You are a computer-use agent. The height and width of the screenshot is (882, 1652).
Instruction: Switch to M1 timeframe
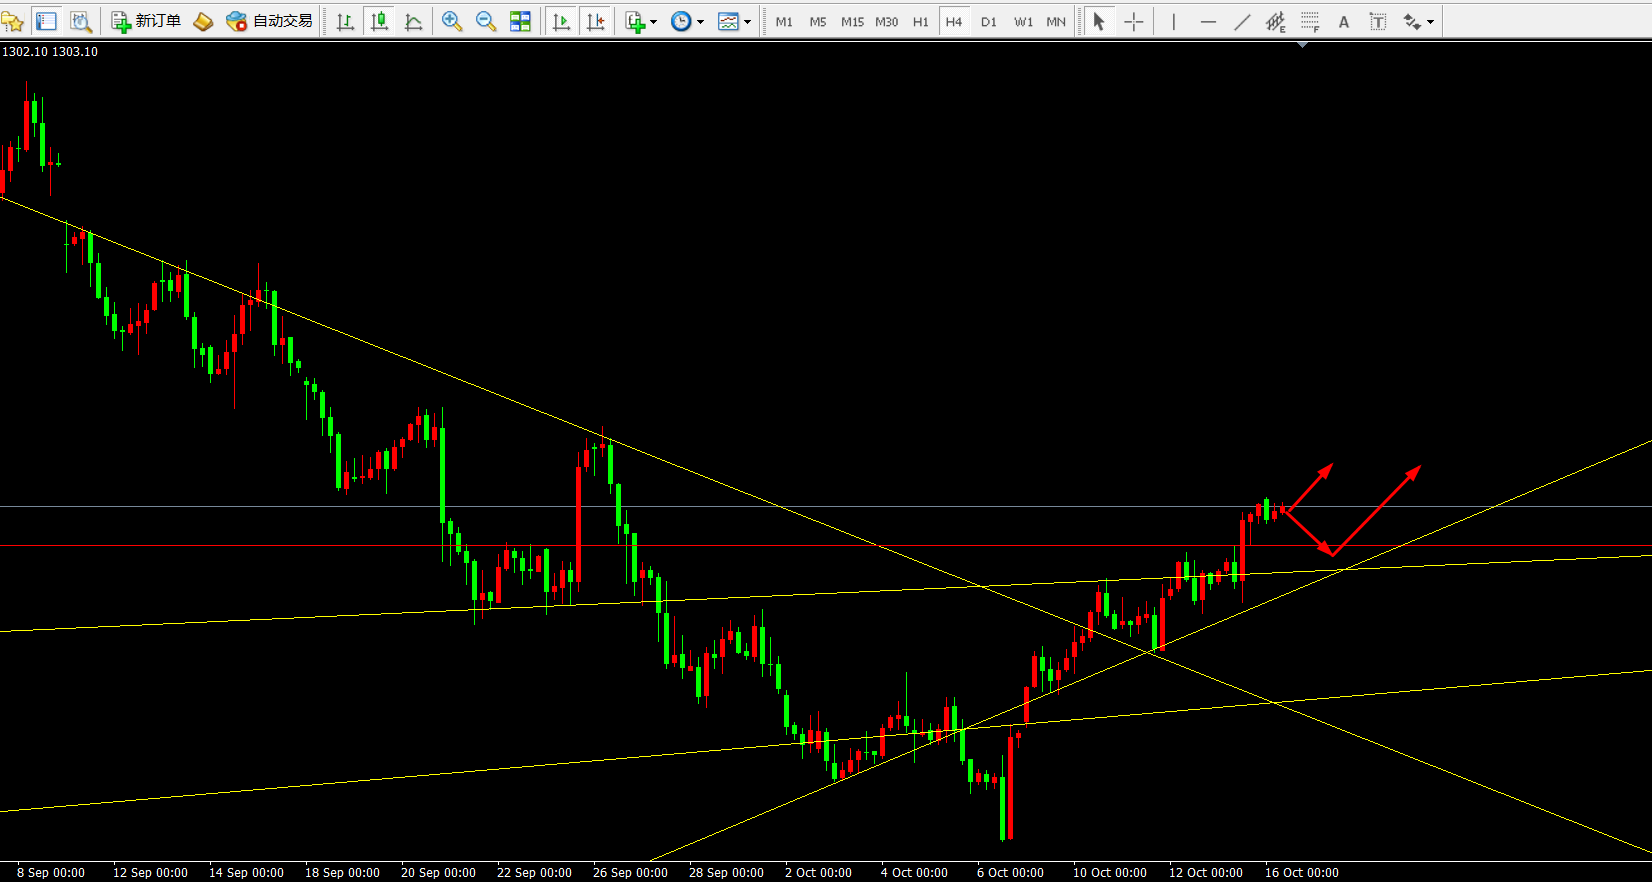pyautogui.click(x=784, y=21)
